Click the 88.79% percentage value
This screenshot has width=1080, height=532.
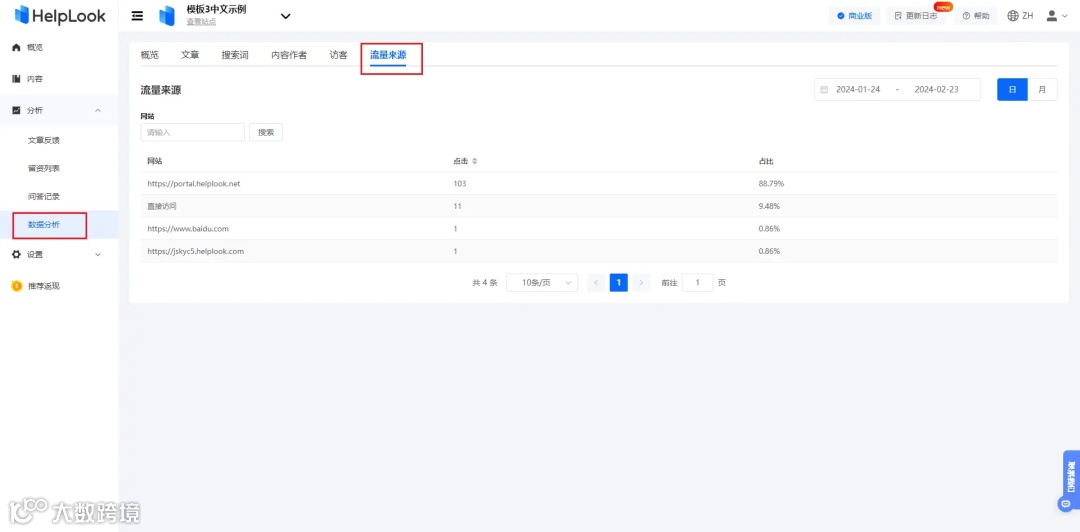[771, 184]
